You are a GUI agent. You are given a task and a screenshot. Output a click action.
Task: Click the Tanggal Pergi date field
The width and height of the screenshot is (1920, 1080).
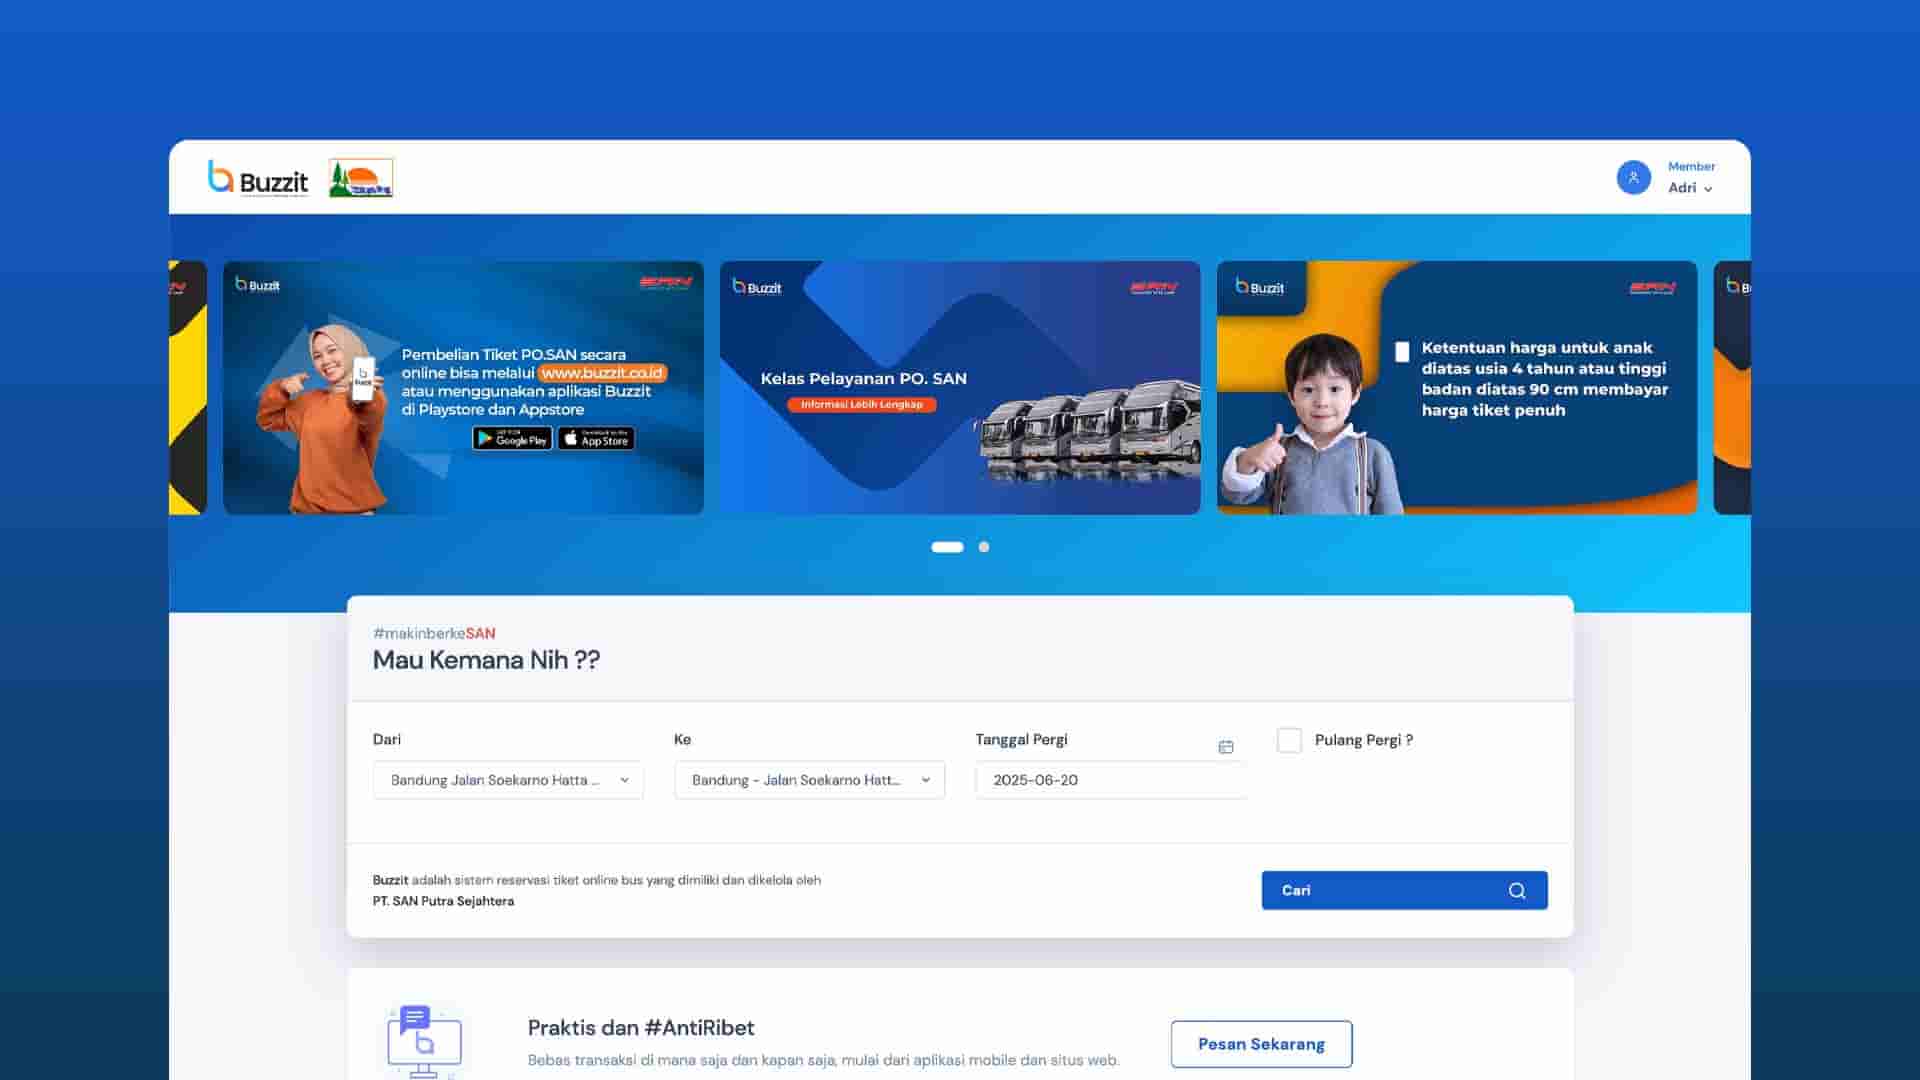coord(1110,780)
